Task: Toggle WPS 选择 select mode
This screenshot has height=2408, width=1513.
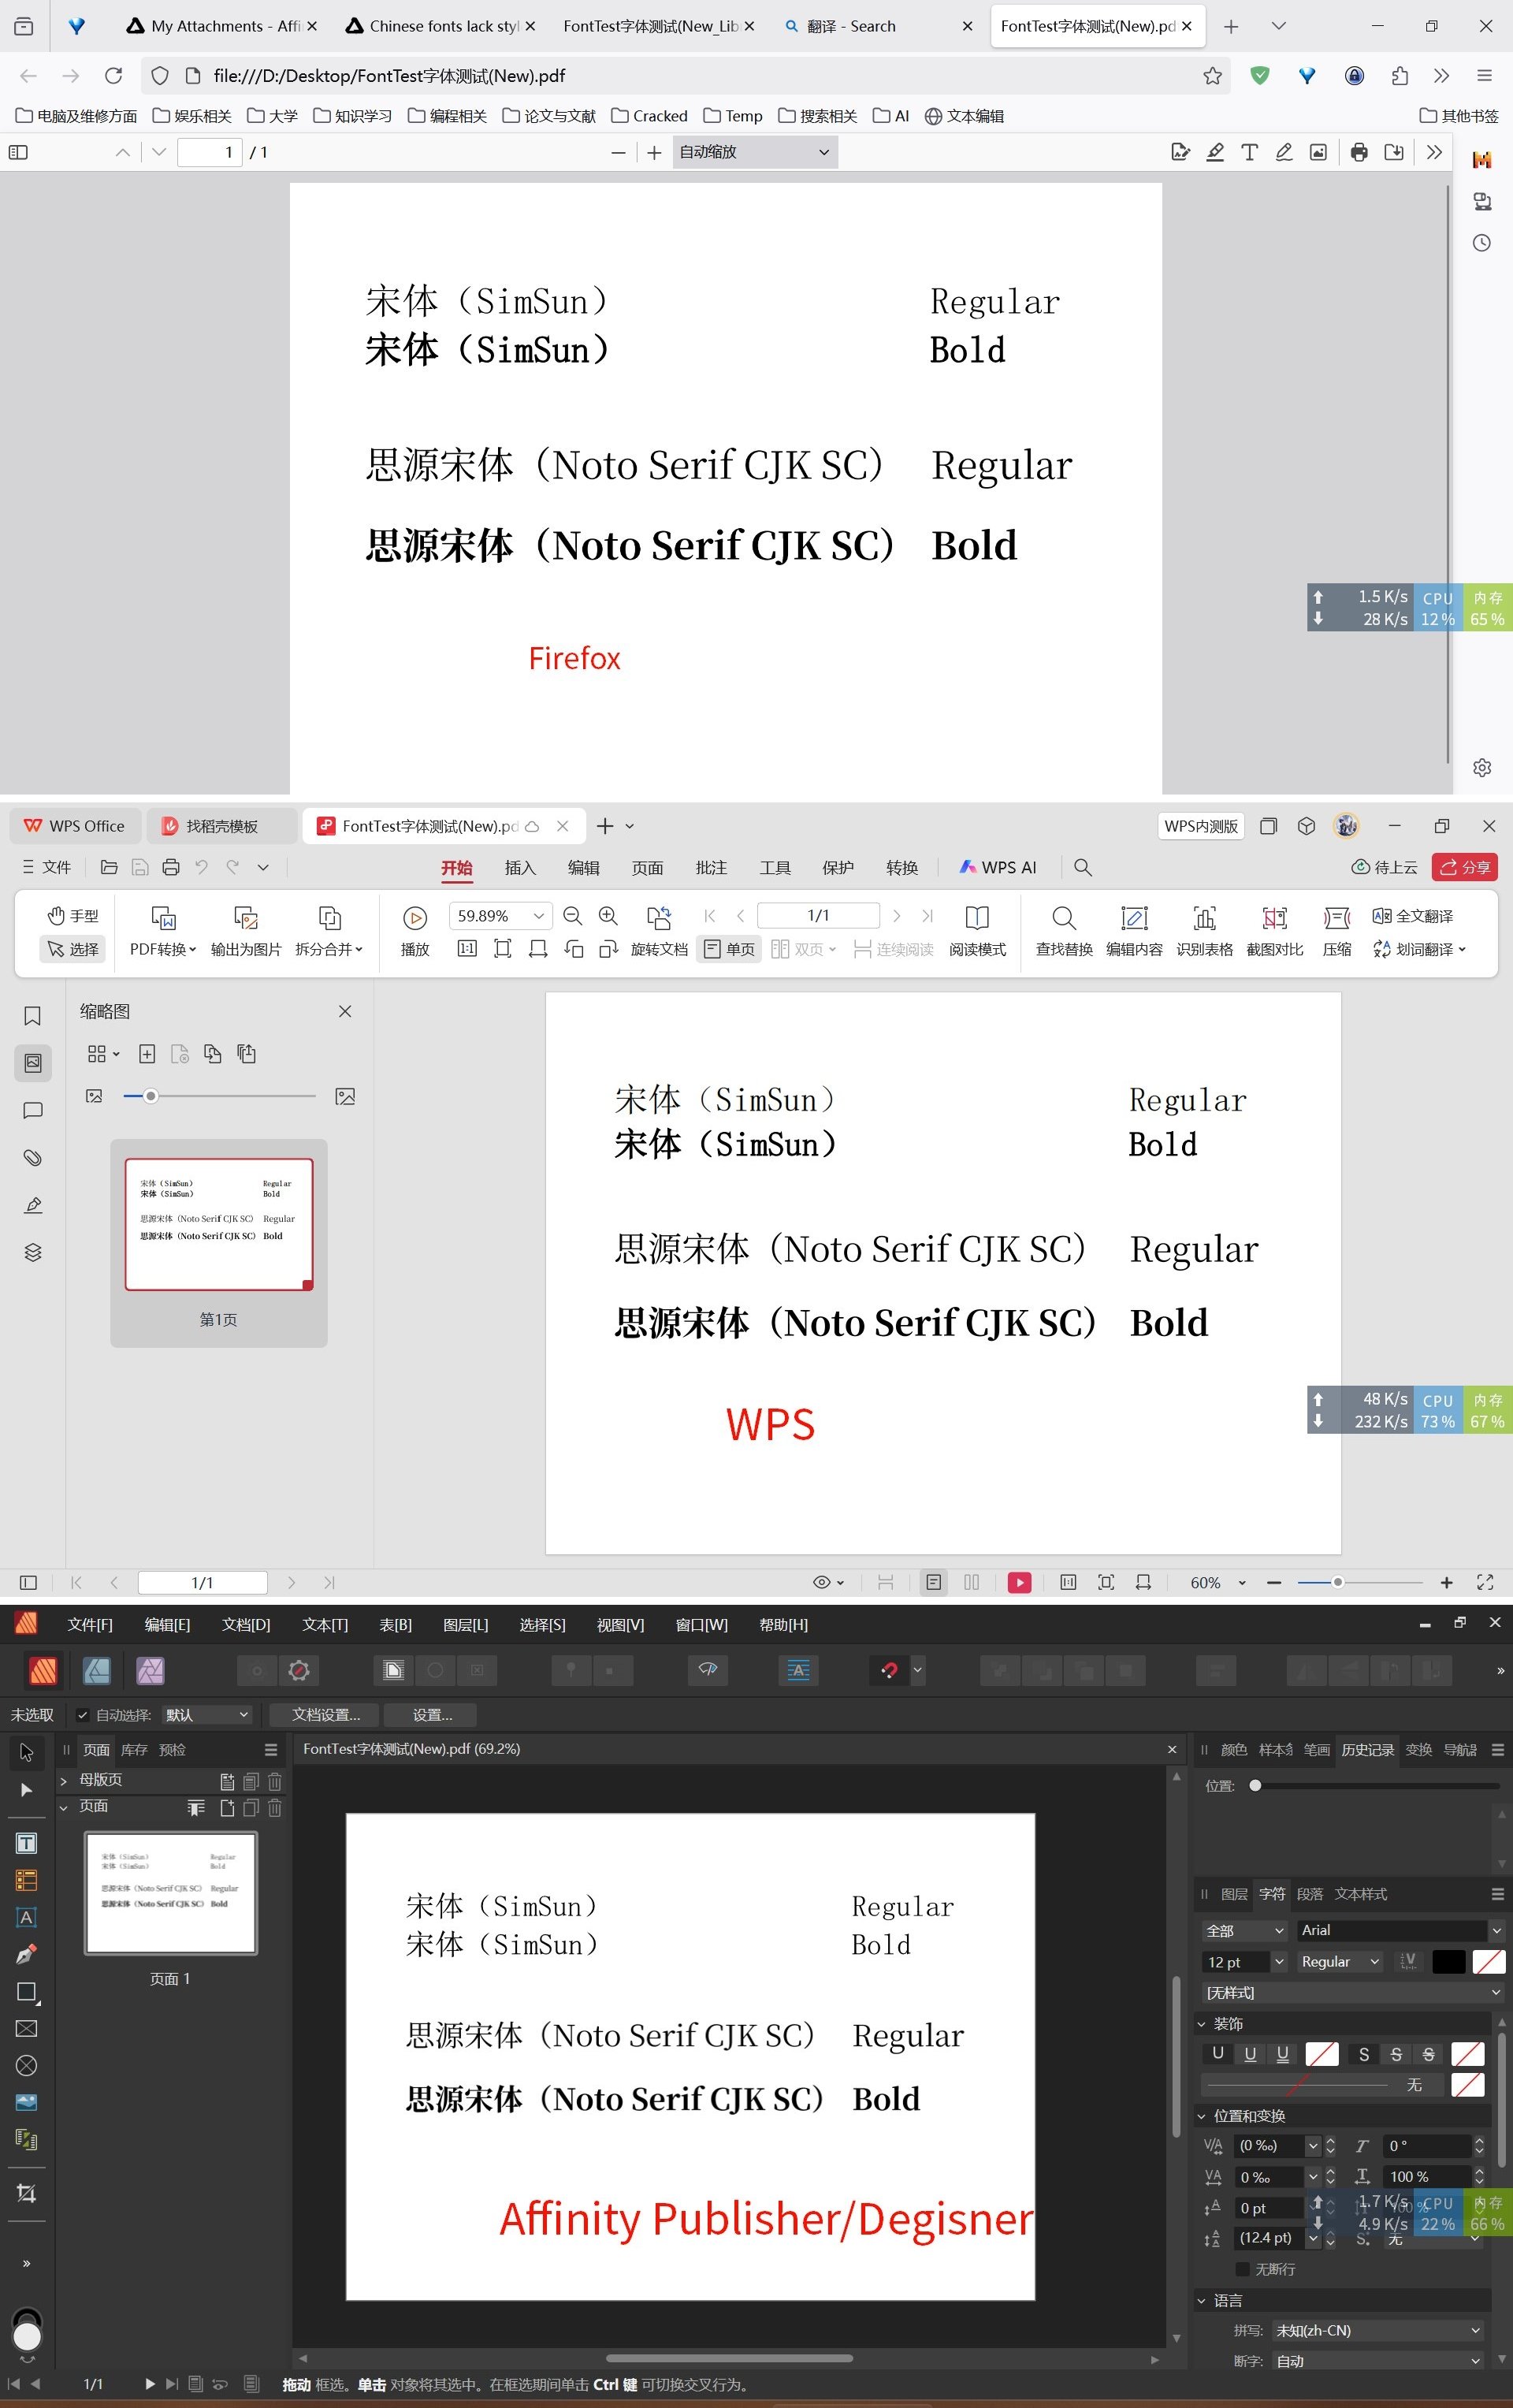Action: pyautogui.click(x=72, y=949)
